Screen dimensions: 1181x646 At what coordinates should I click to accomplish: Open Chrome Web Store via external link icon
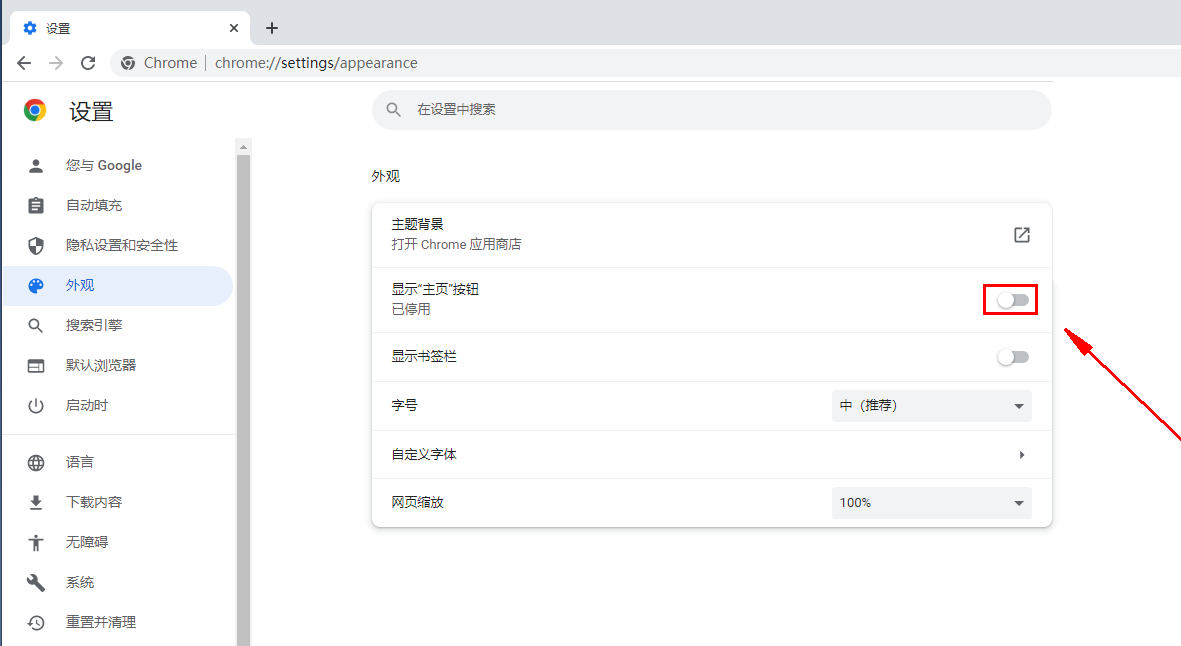pos(1021,235)
